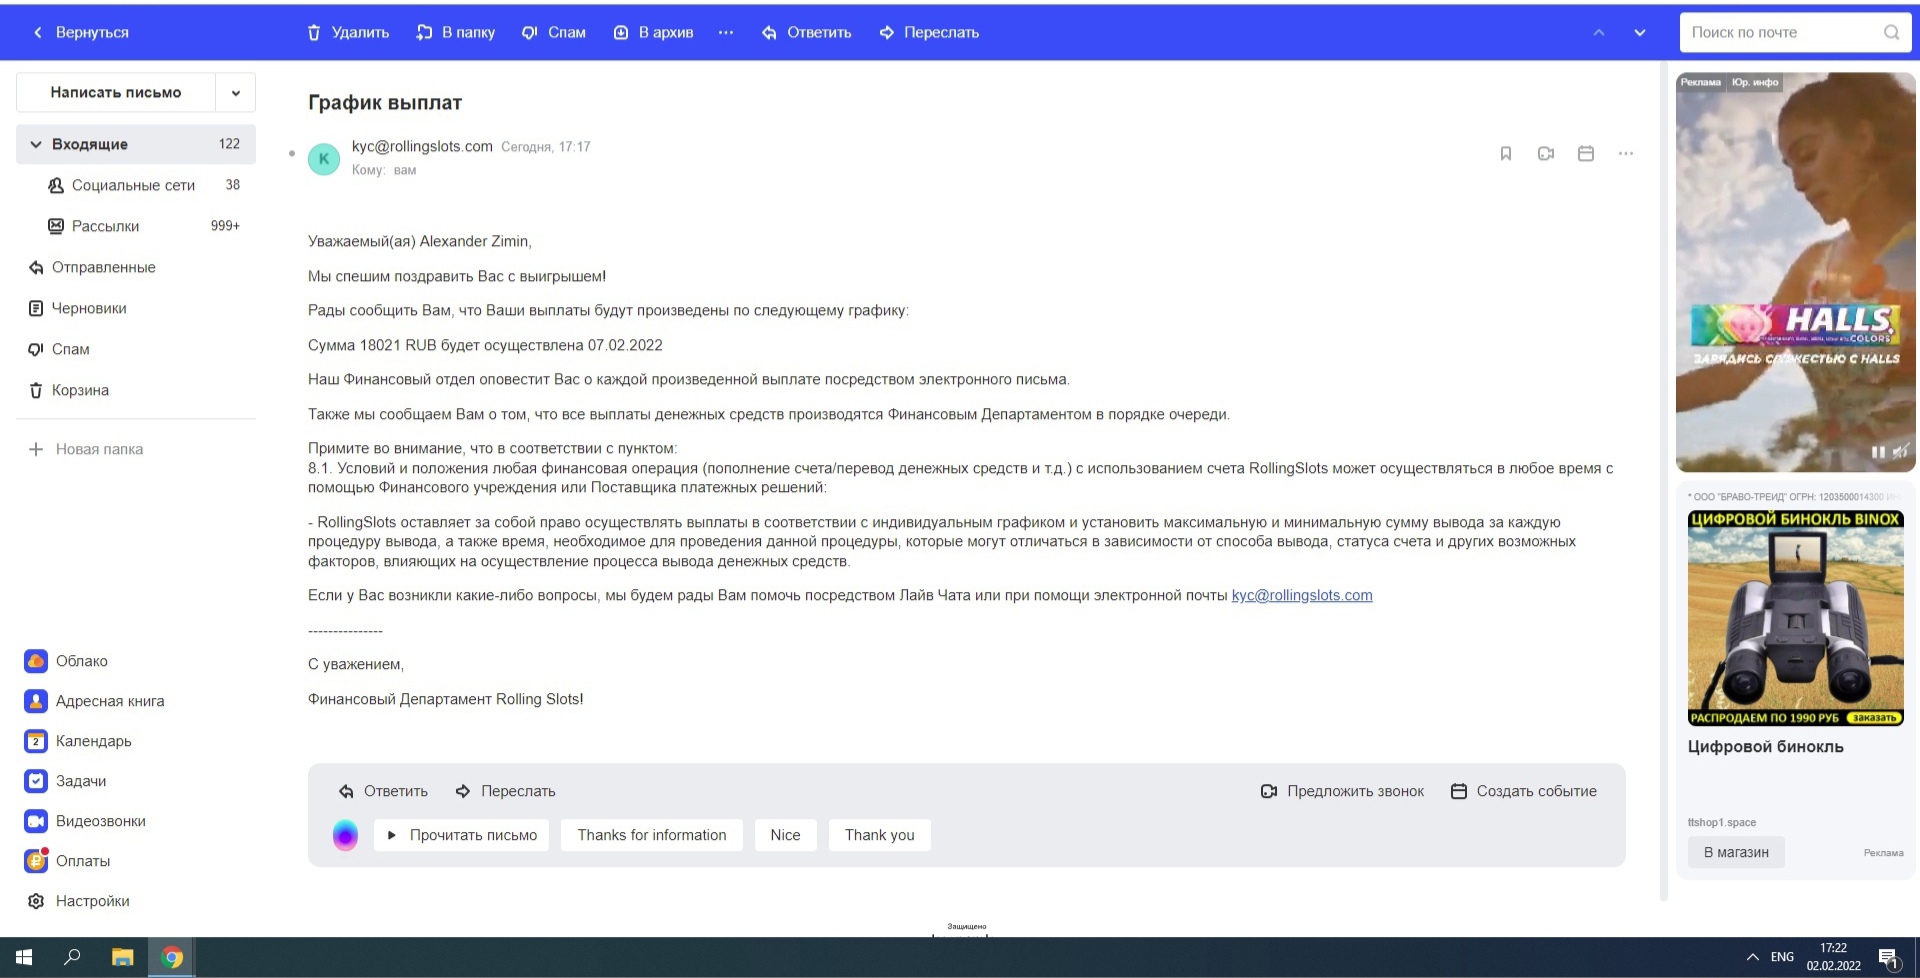This screenshot has width=1920, height=978.
Task: Click Chrome icon in taskbar
Action: click(172, 957)
